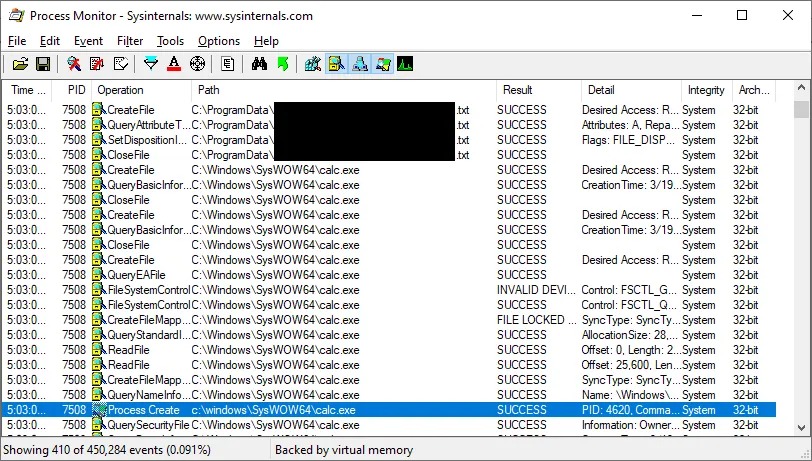The width and height of the screenshot is (812, 461).
Task: Open the Edit menu
Action: 50,41
